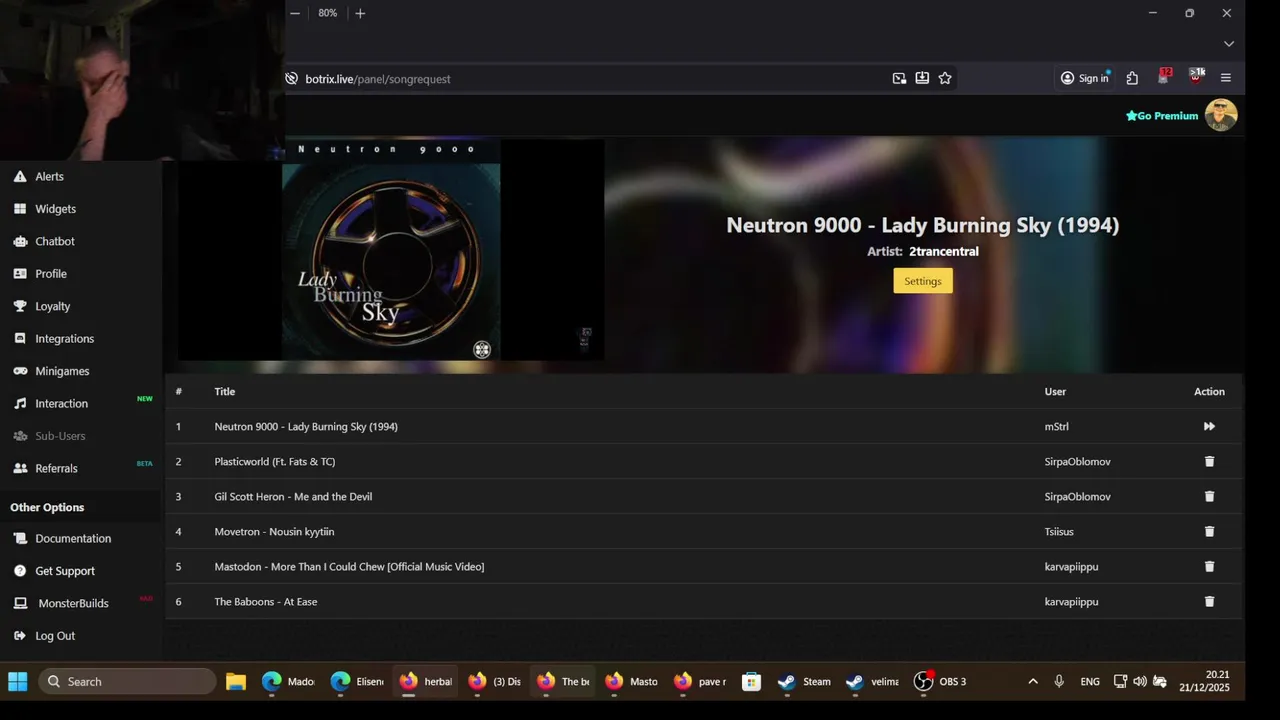
Task: Open the user avatar profile picture
Action: 1221,115
